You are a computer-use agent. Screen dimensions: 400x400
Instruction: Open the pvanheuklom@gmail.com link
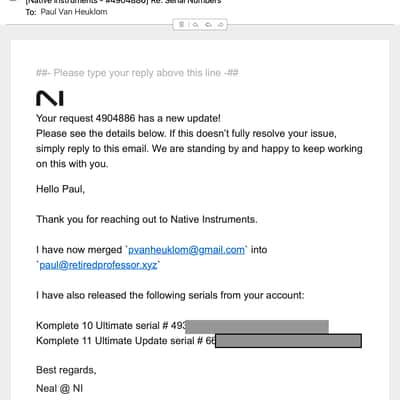point(186,250)
